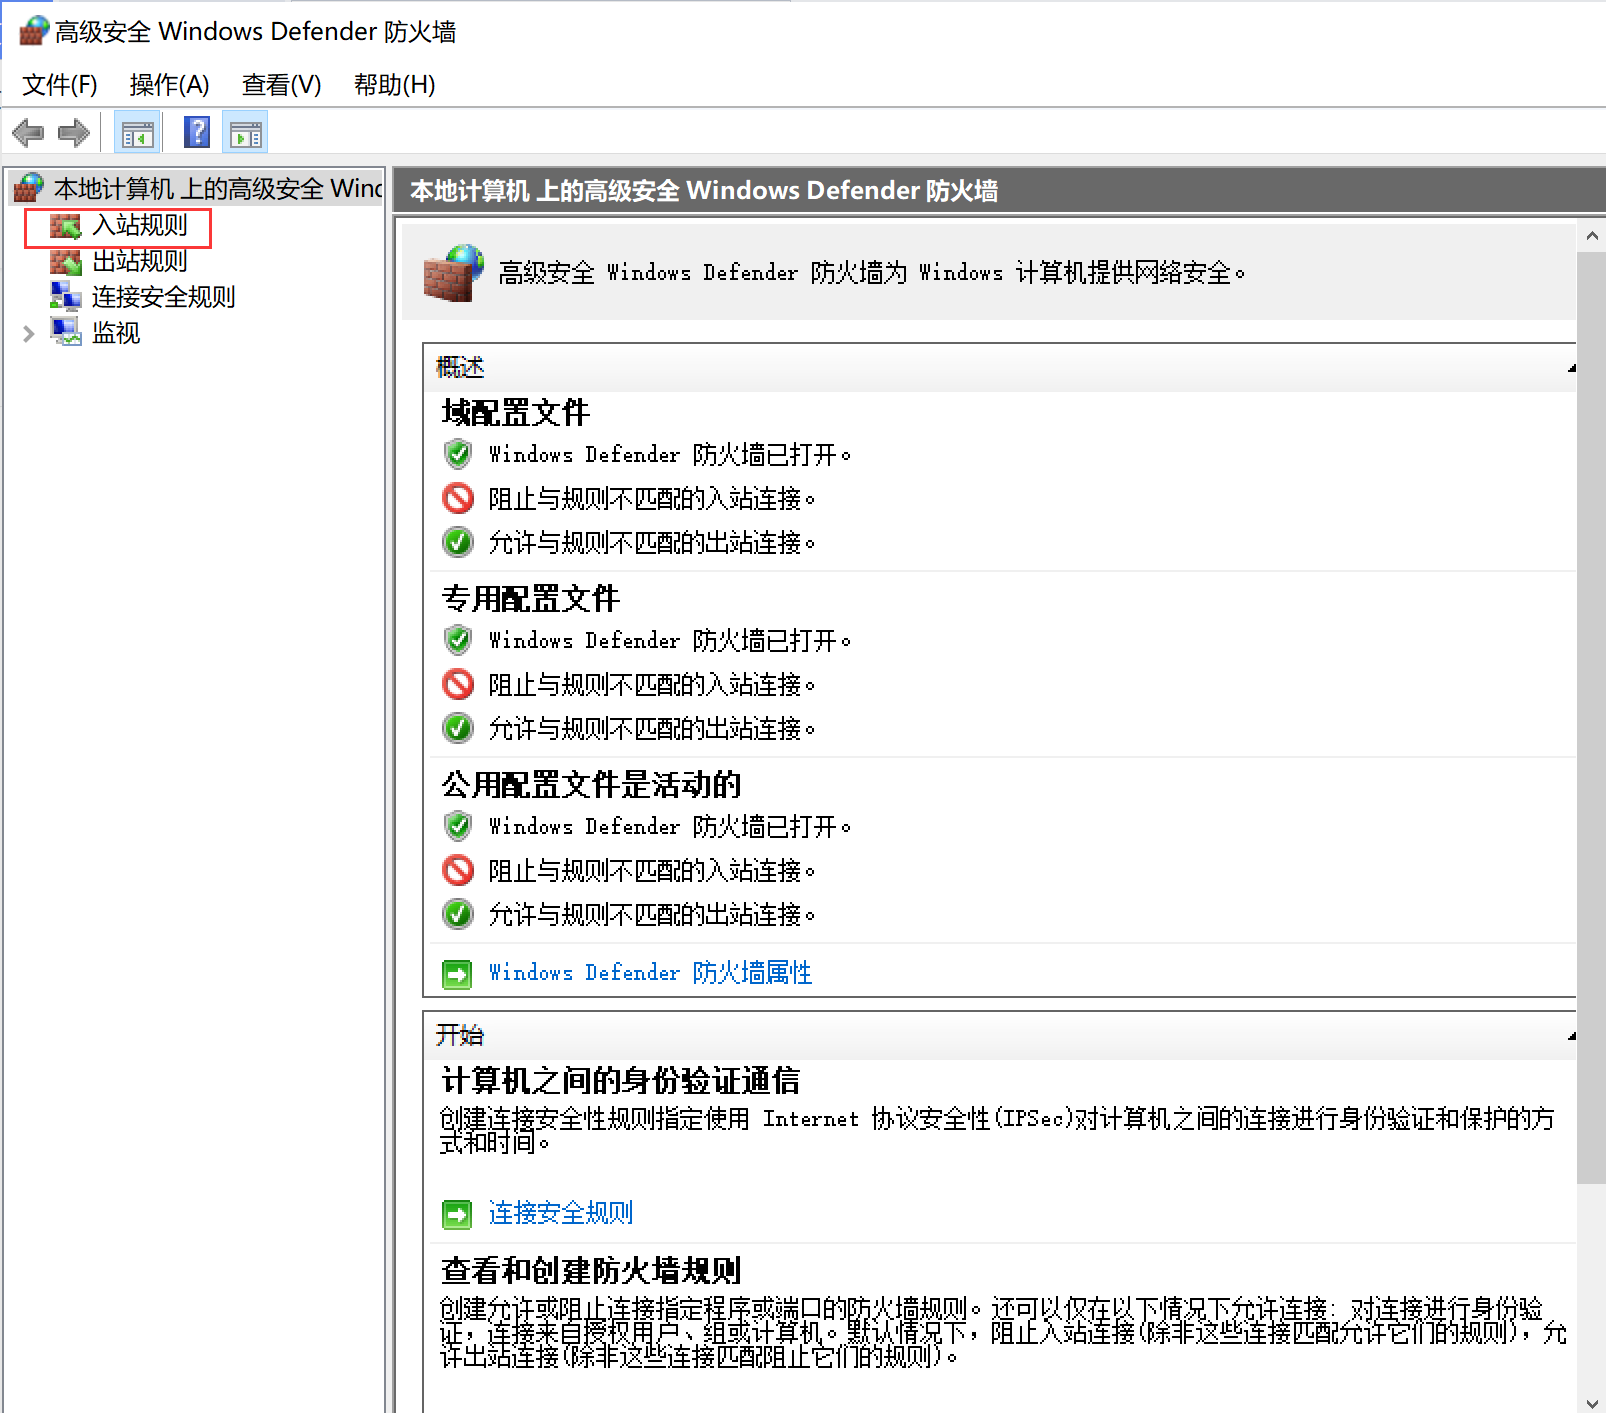Expand the 监视 node chevron

coord(29,334)
